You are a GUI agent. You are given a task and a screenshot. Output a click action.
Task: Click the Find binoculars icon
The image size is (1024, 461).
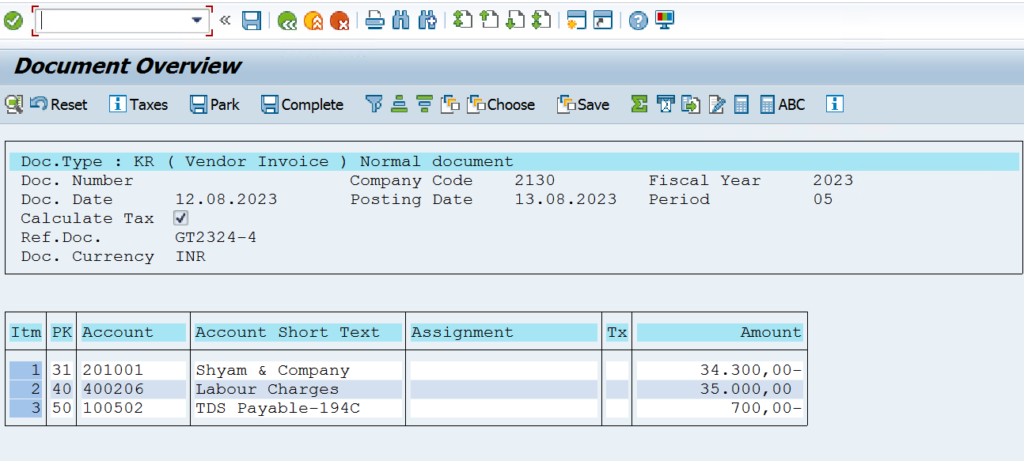pos(401,21)
